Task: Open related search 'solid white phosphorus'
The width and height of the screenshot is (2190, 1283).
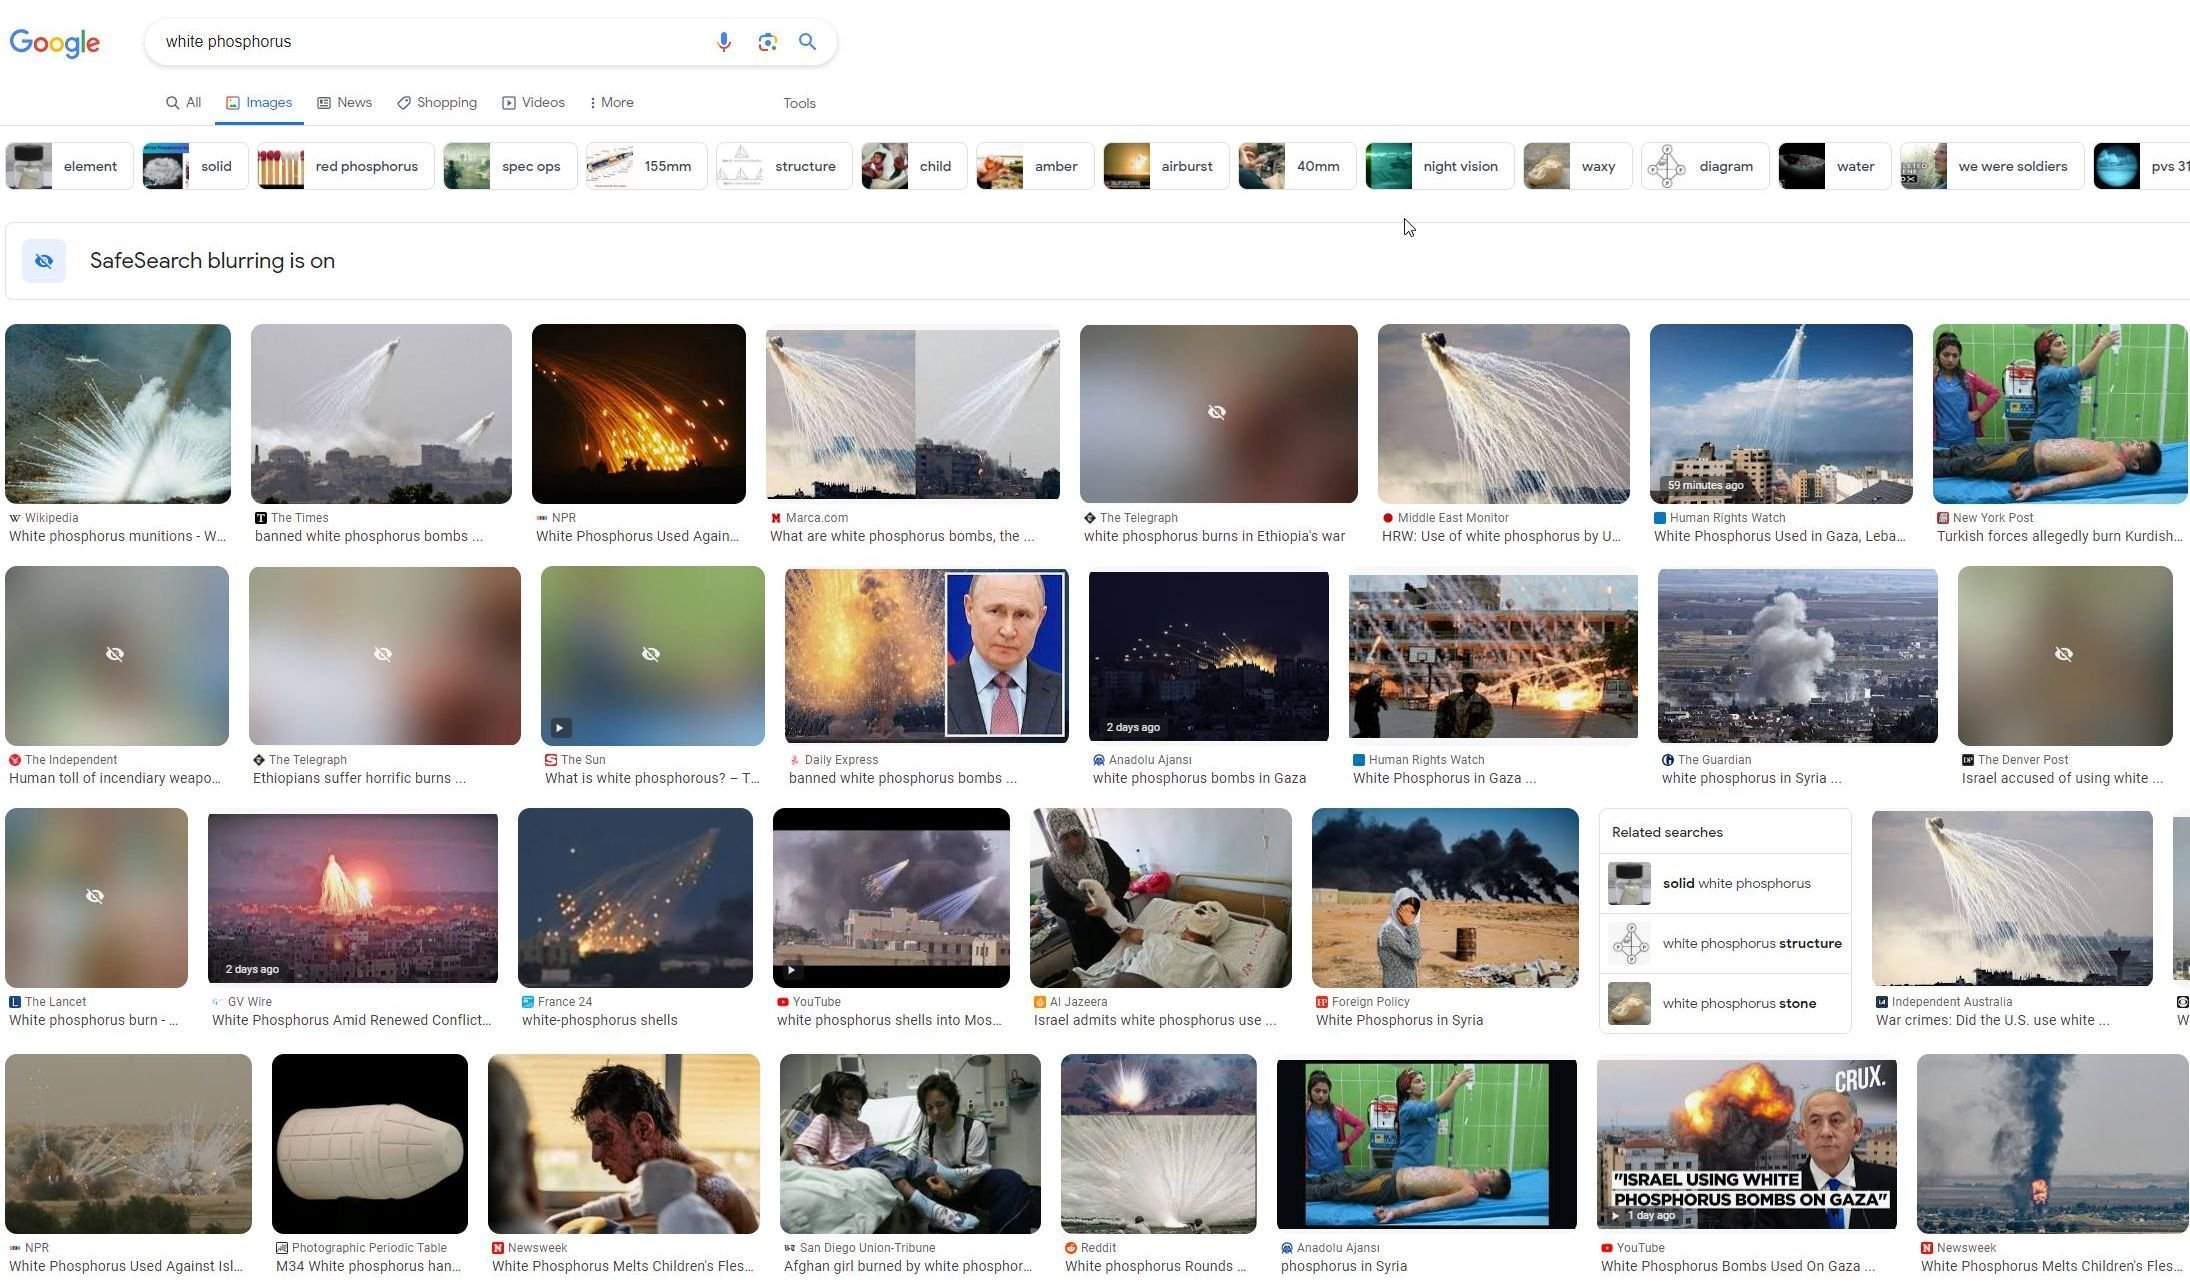Action: click(1725, 884)
